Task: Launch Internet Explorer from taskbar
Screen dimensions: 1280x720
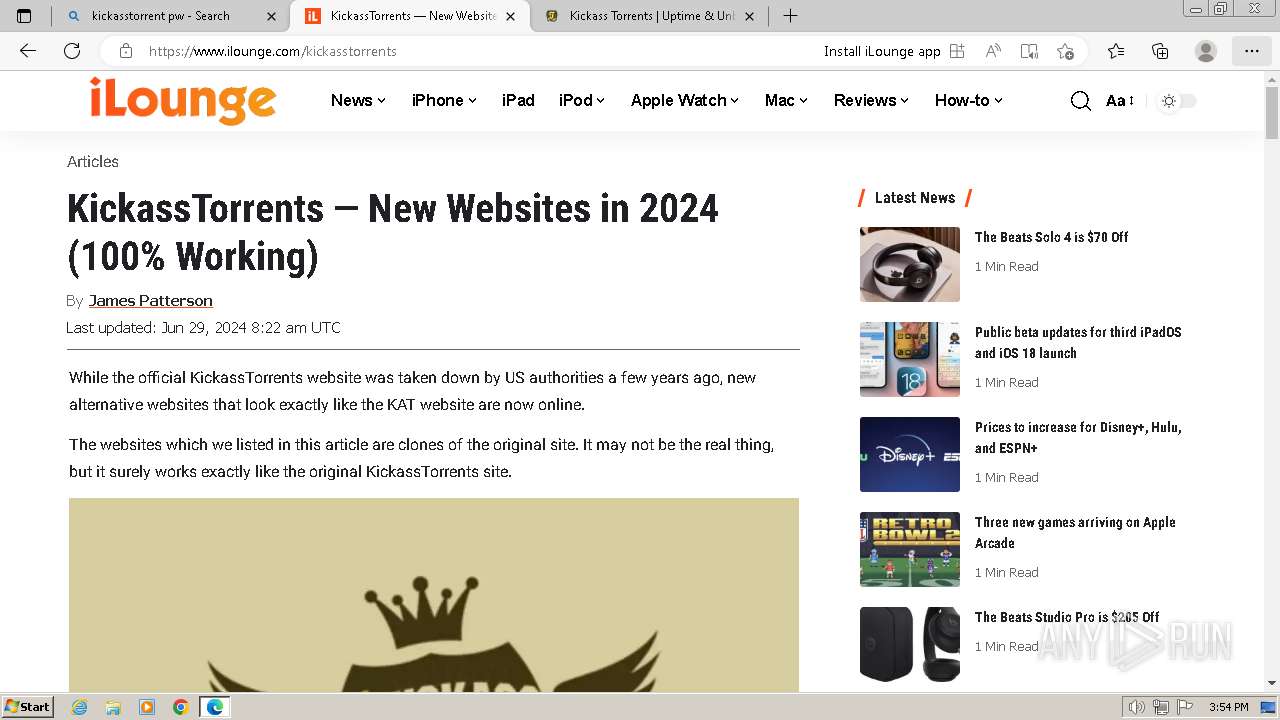Action: (79, 707)
